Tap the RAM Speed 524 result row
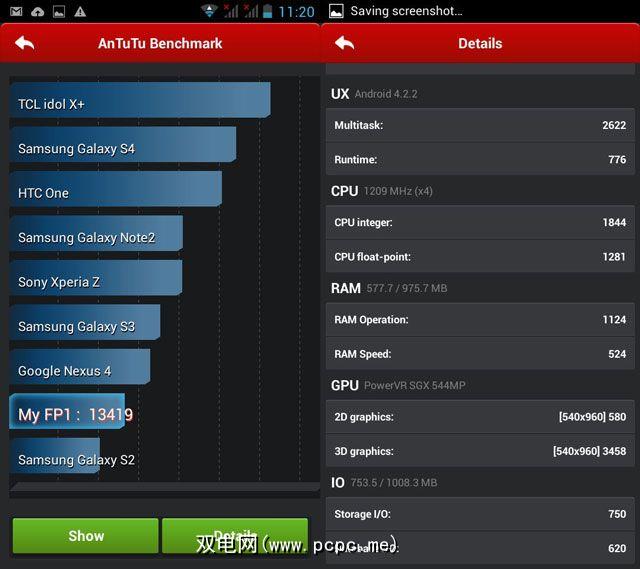 tap(480, 353)
